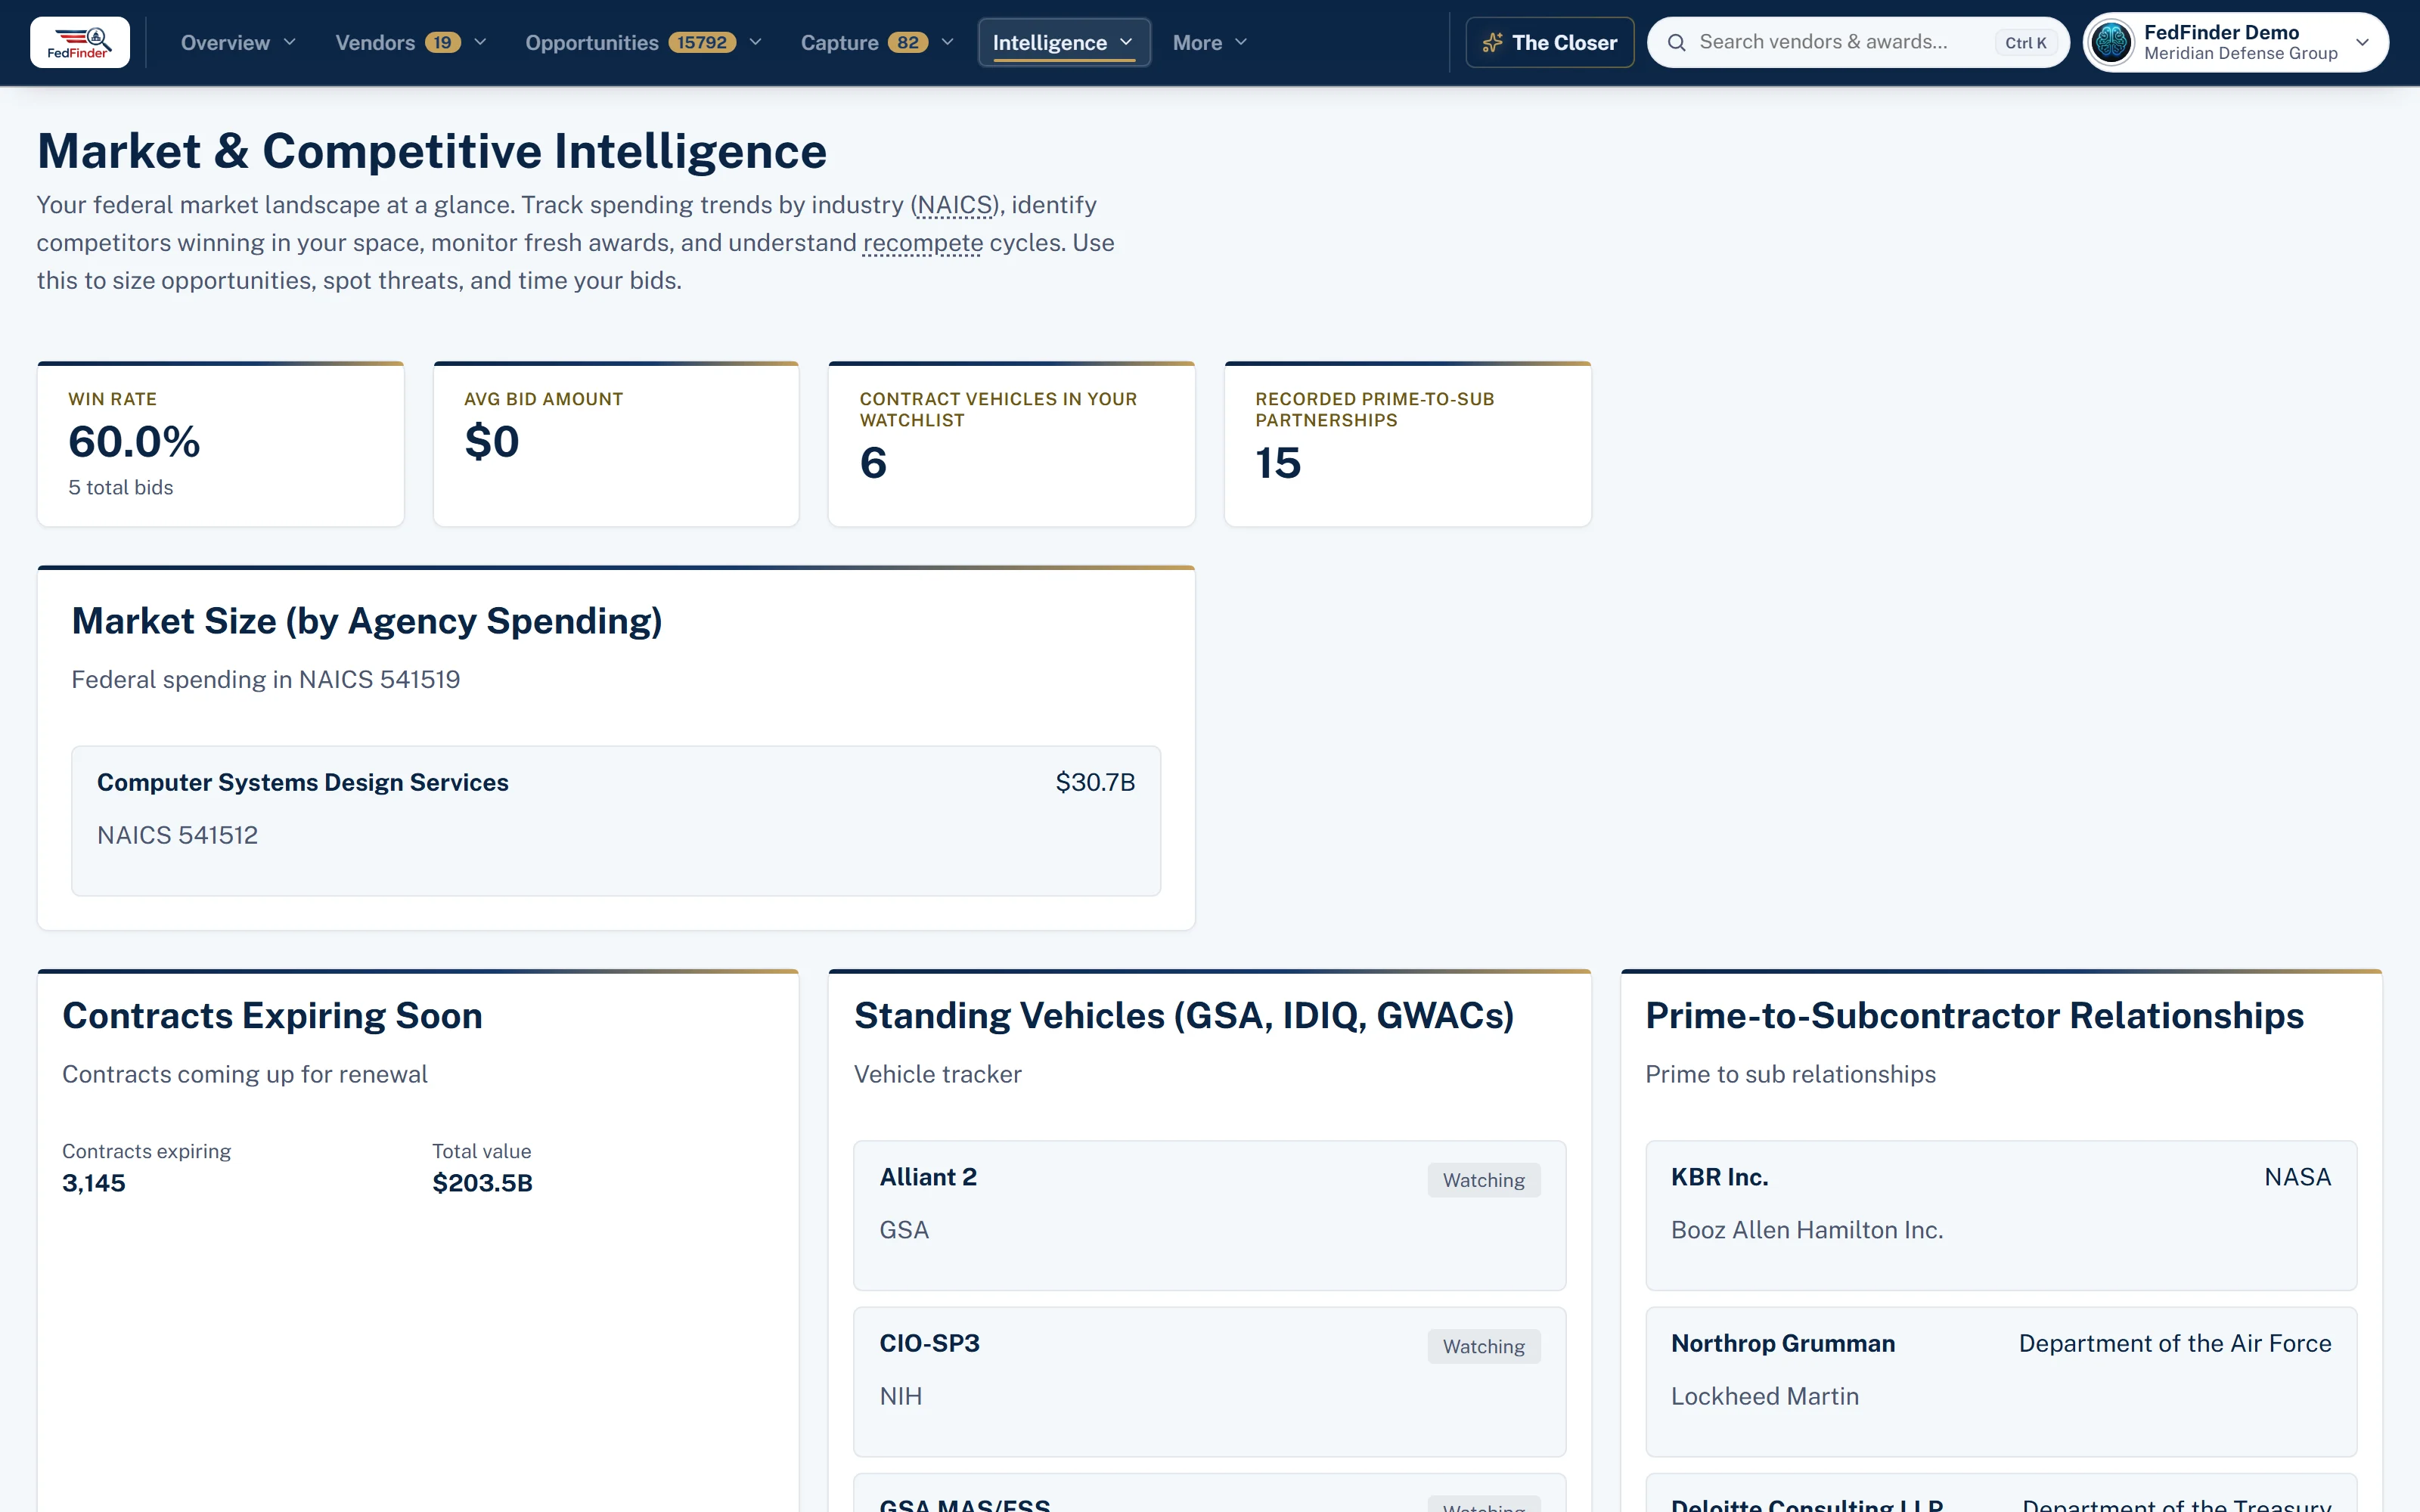The height and width of the screenshot is (1512, 2420).
Task: Click the underlined NAICS term
Action: [x=955, y=205]
